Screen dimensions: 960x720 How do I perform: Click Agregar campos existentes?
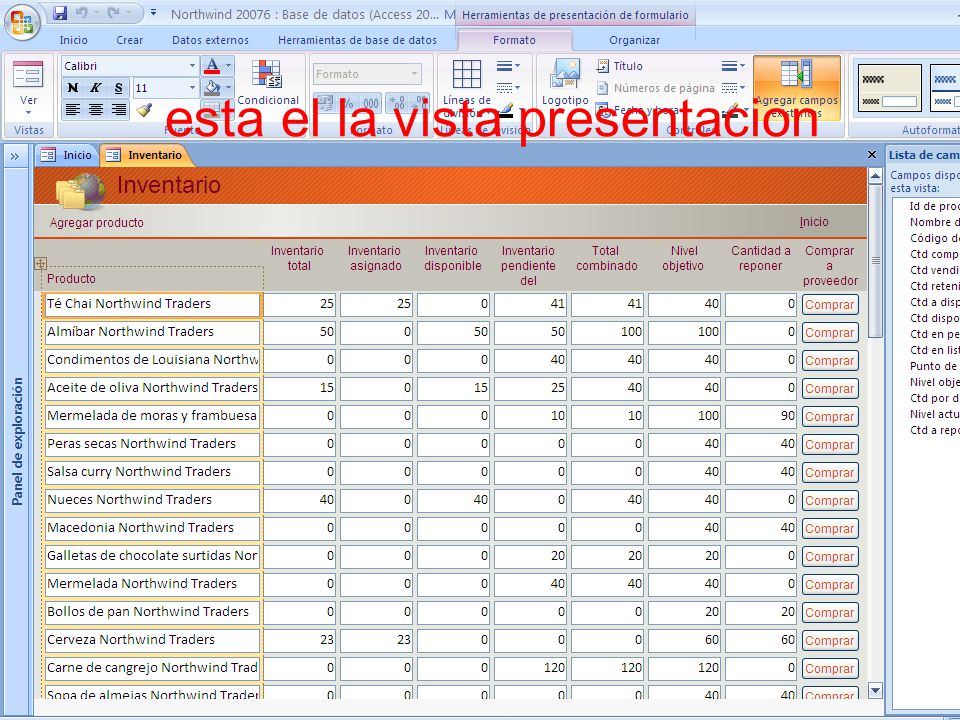(x=797, y=88)
